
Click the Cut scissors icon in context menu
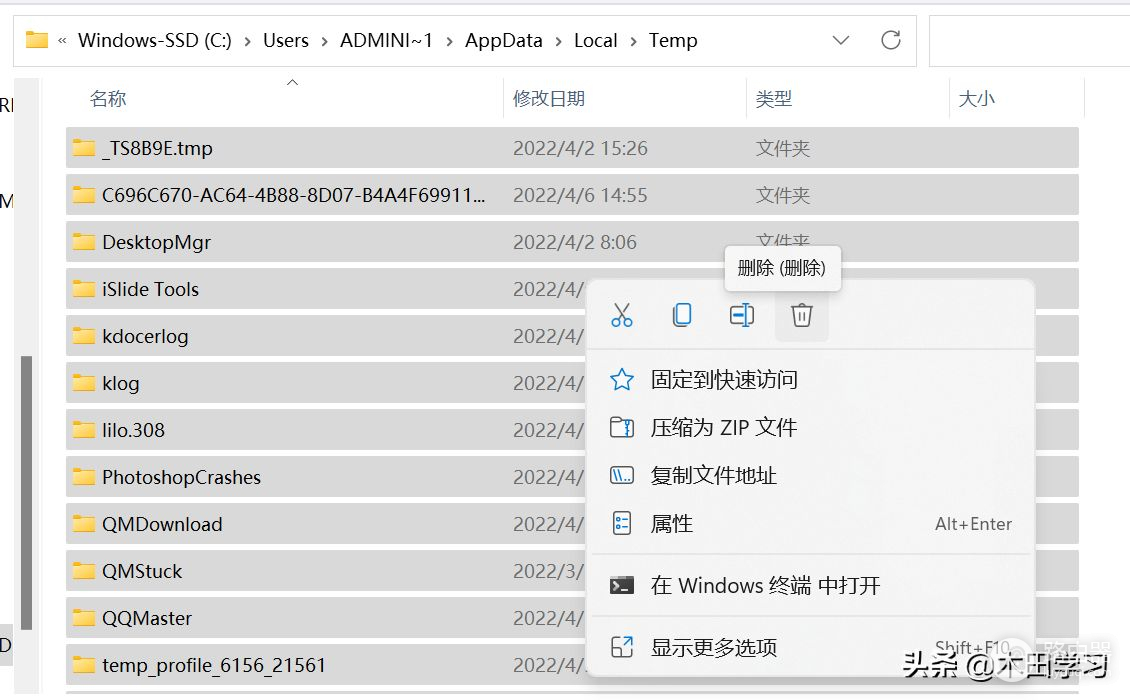point(622,315)
